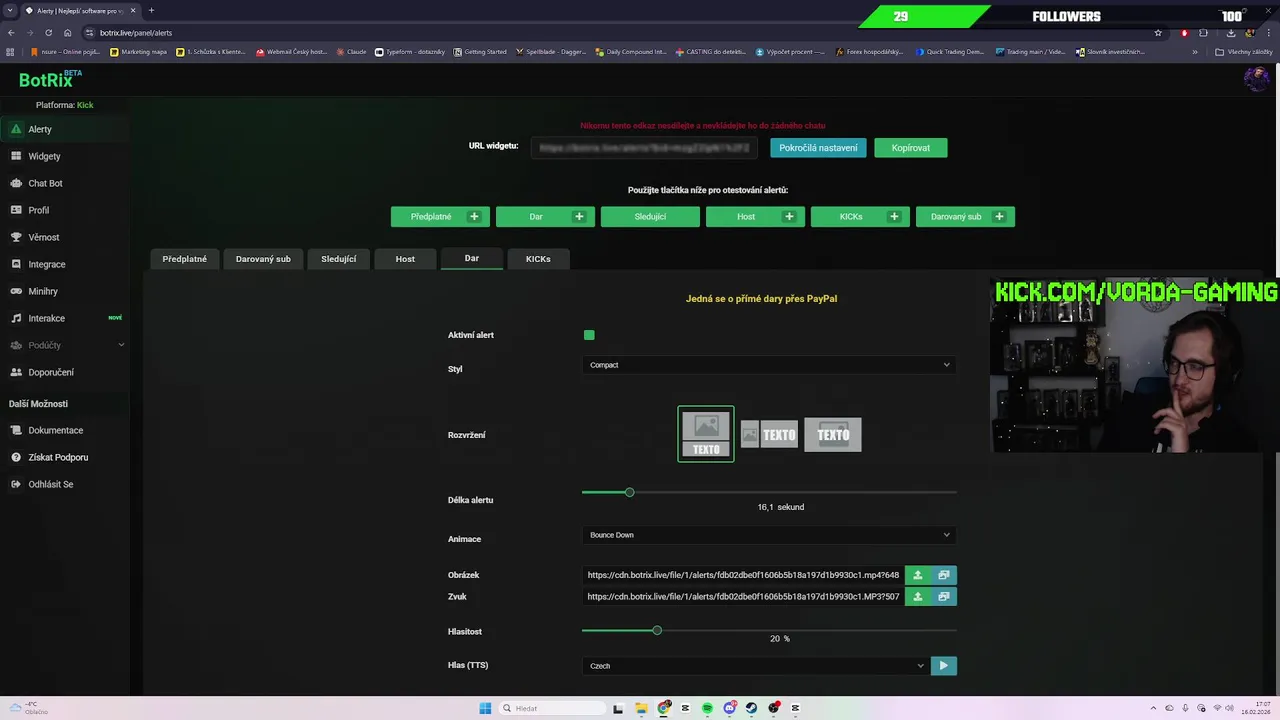1280x720 pixels.
Task: Click user avatar in BotRix header
Action: pos(1256,78)
